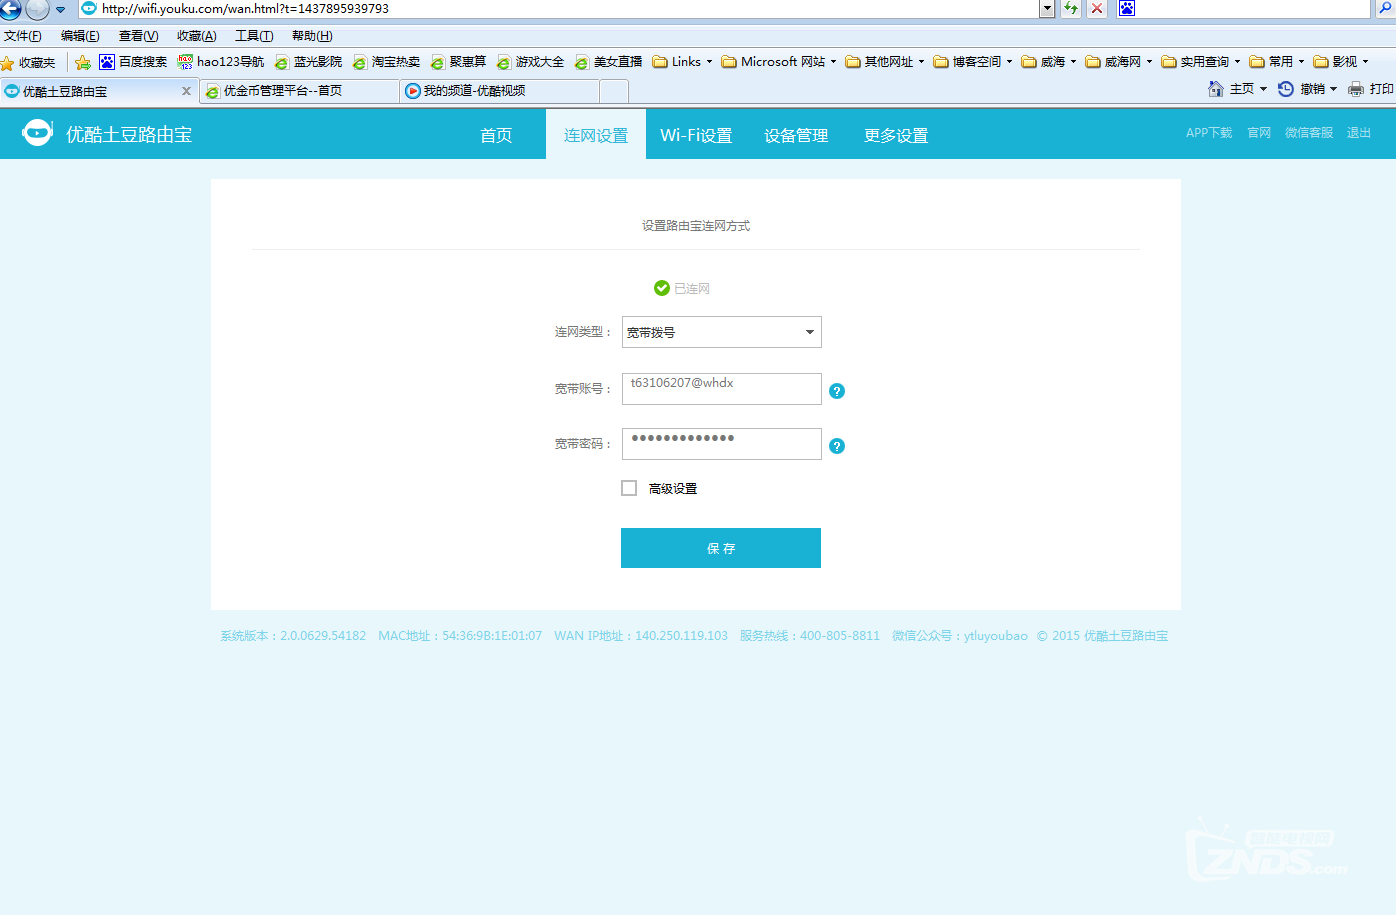Open the 百度搜索 bookmark
This screenshot has width=1396, height=915.
(133, 62)
